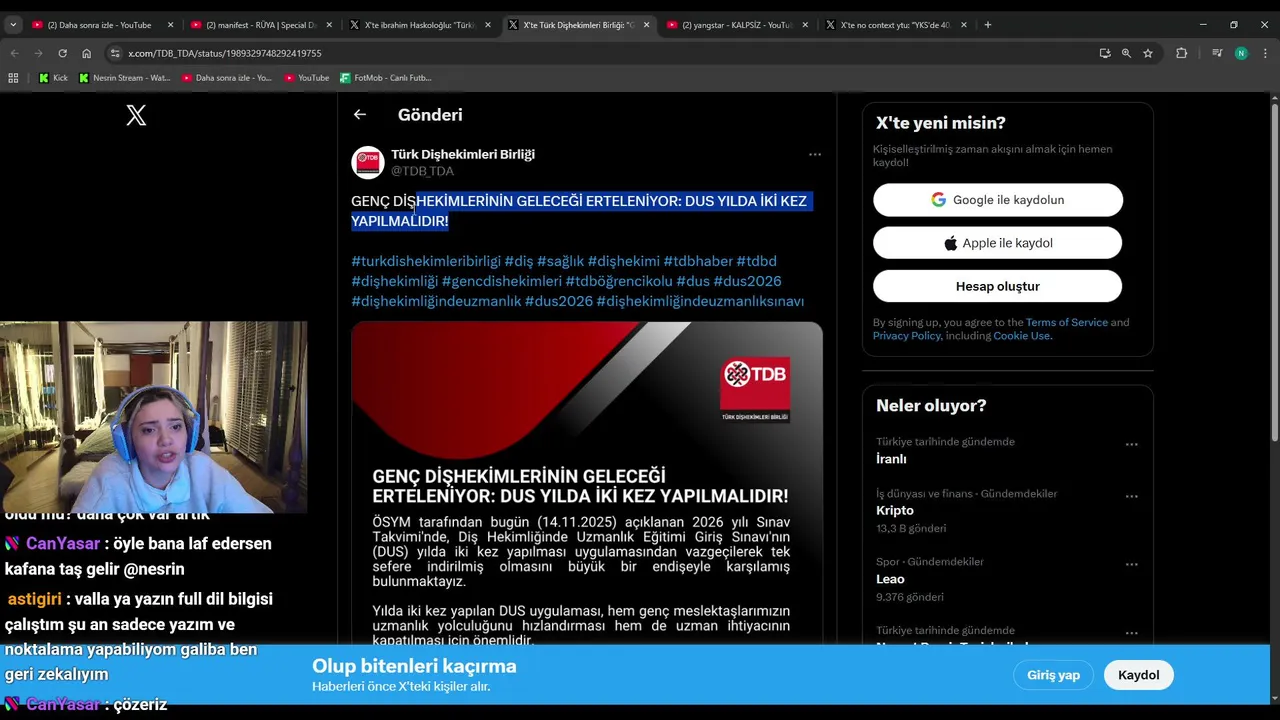The width and height of the screenshot is (1280, 720).
Task: Click the page vertical scrollbar
Action: [x=1274, y=270]
